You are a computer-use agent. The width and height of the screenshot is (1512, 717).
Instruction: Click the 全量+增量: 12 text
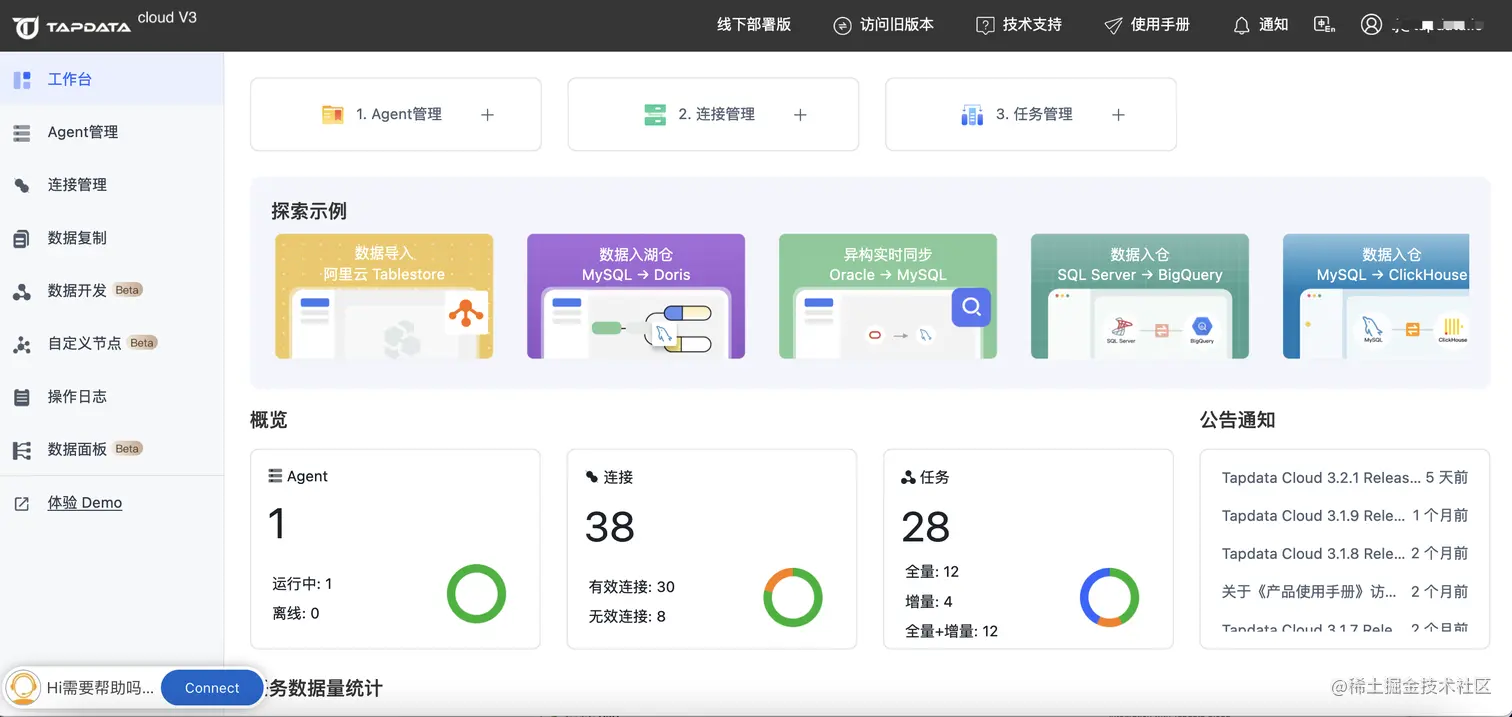pyautogui.click(x=952, y=632)
